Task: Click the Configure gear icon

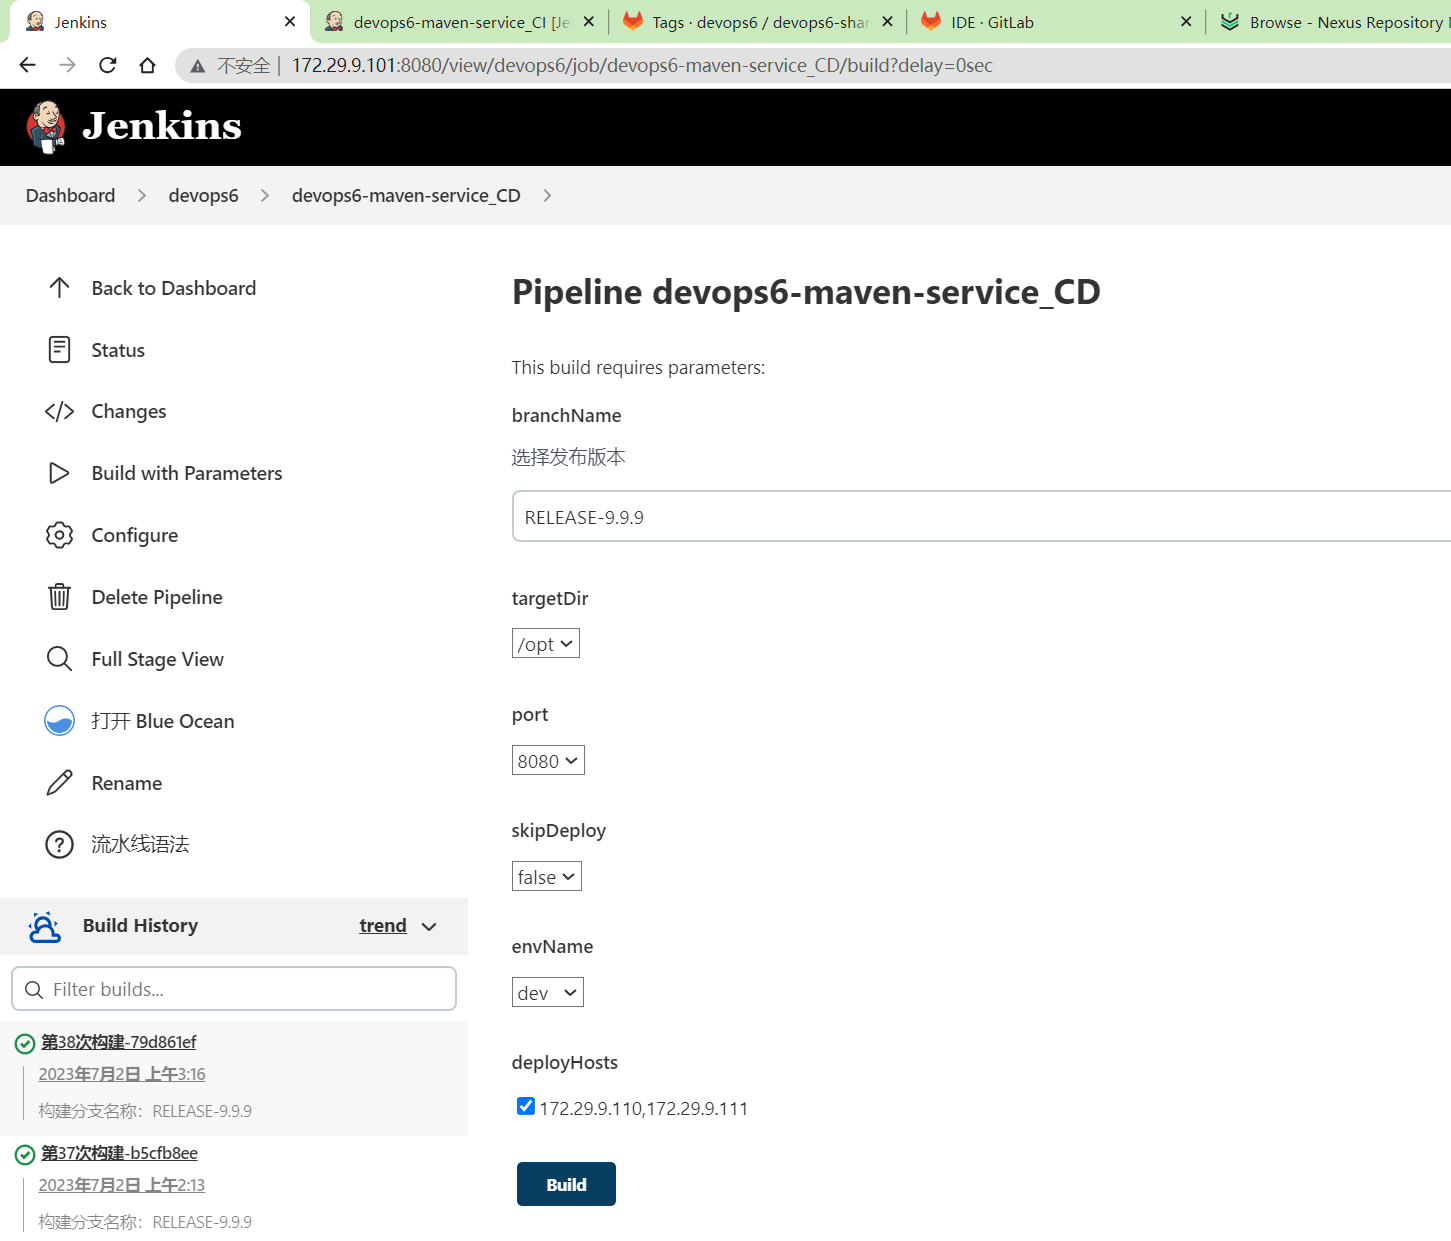Action: coord(59,535)
